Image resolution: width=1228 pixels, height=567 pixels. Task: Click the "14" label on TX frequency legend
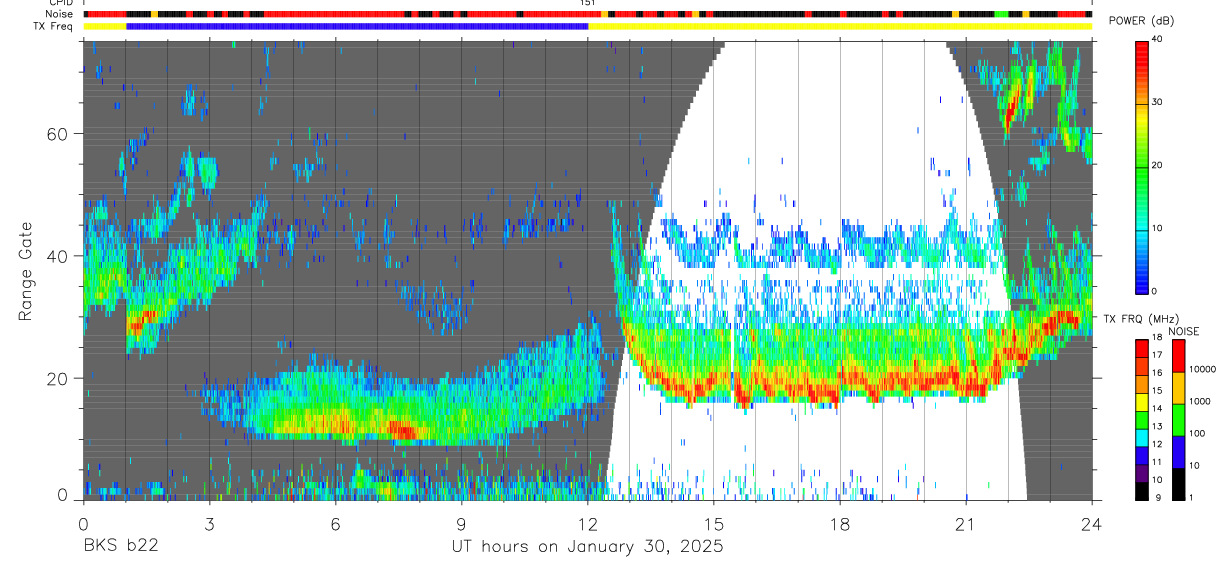point(1157,408)
